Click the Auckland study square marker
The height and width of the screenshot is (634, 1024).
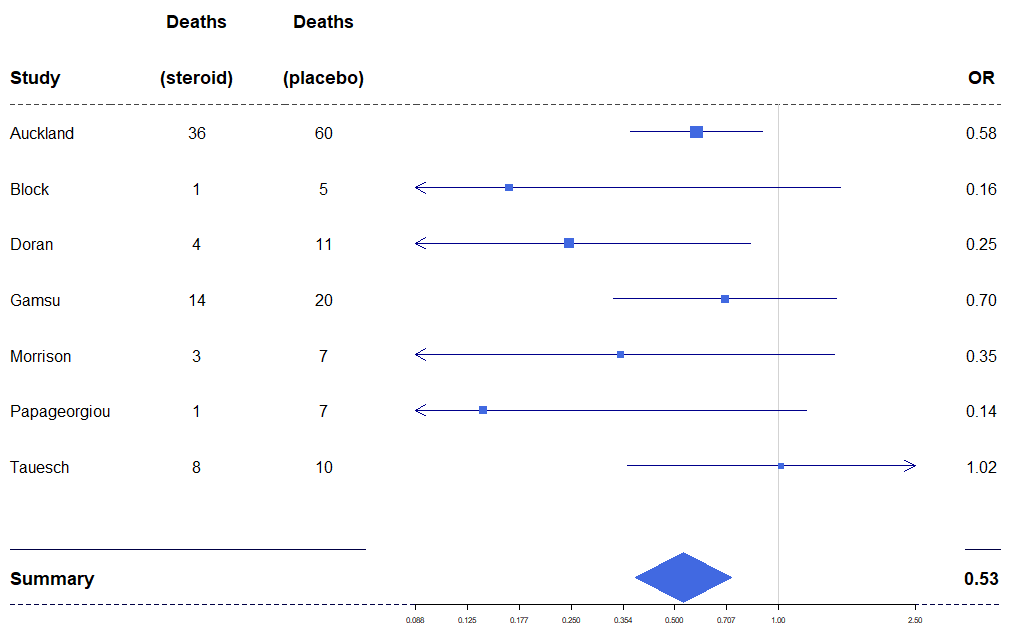coord(696,132)
